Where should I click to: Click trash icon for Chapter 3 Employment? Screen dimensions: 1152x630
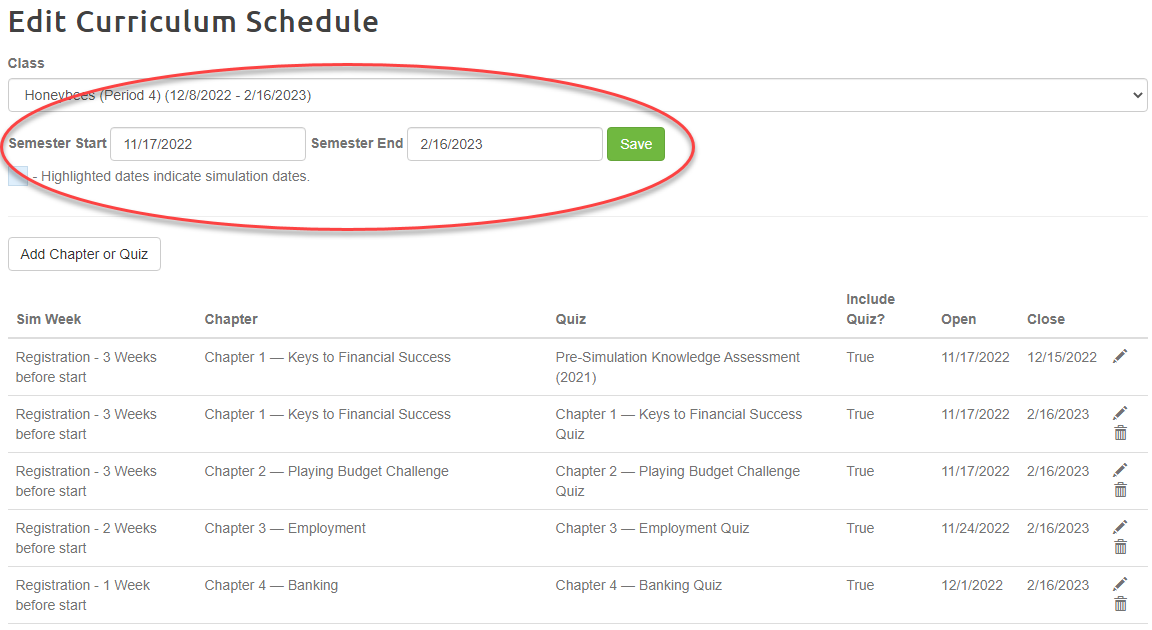pos(1120,547)
